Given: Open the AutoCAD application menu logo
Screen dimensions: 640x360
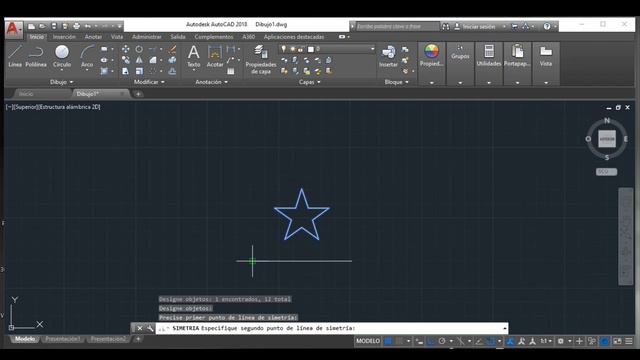Looking at the screenshot, I should click(x=13, y=29).
